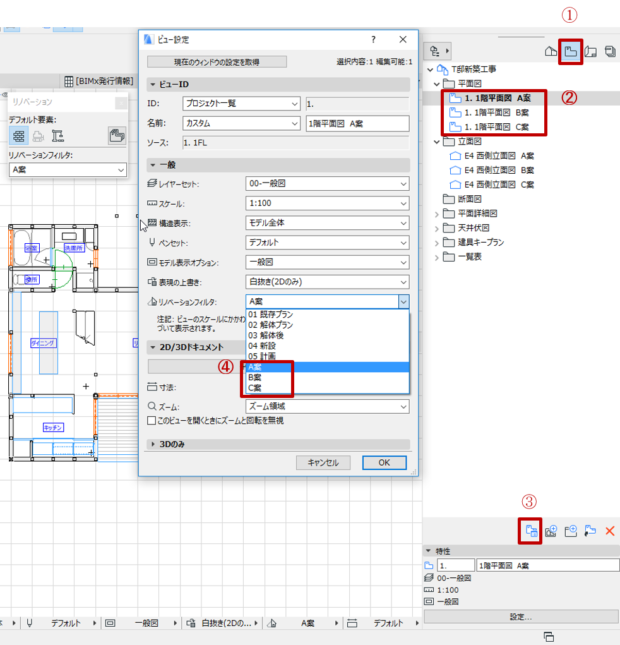Click the graphic override icon in status bar
Image resolution: width=620 pixels, height=645 pixels.
point(190,623)
